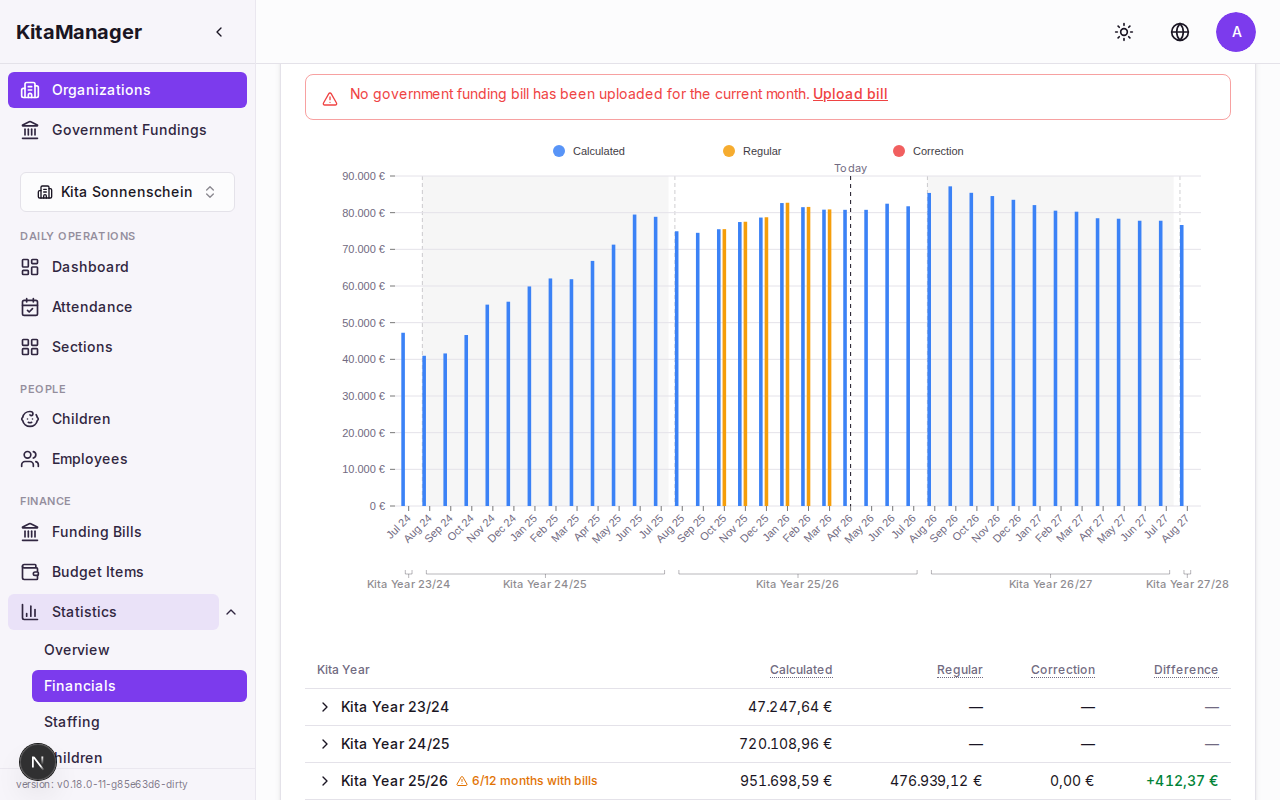Toggle light/dark theme sun icon
Screen dimensions: 1280x800
[x=1124, y=32]
